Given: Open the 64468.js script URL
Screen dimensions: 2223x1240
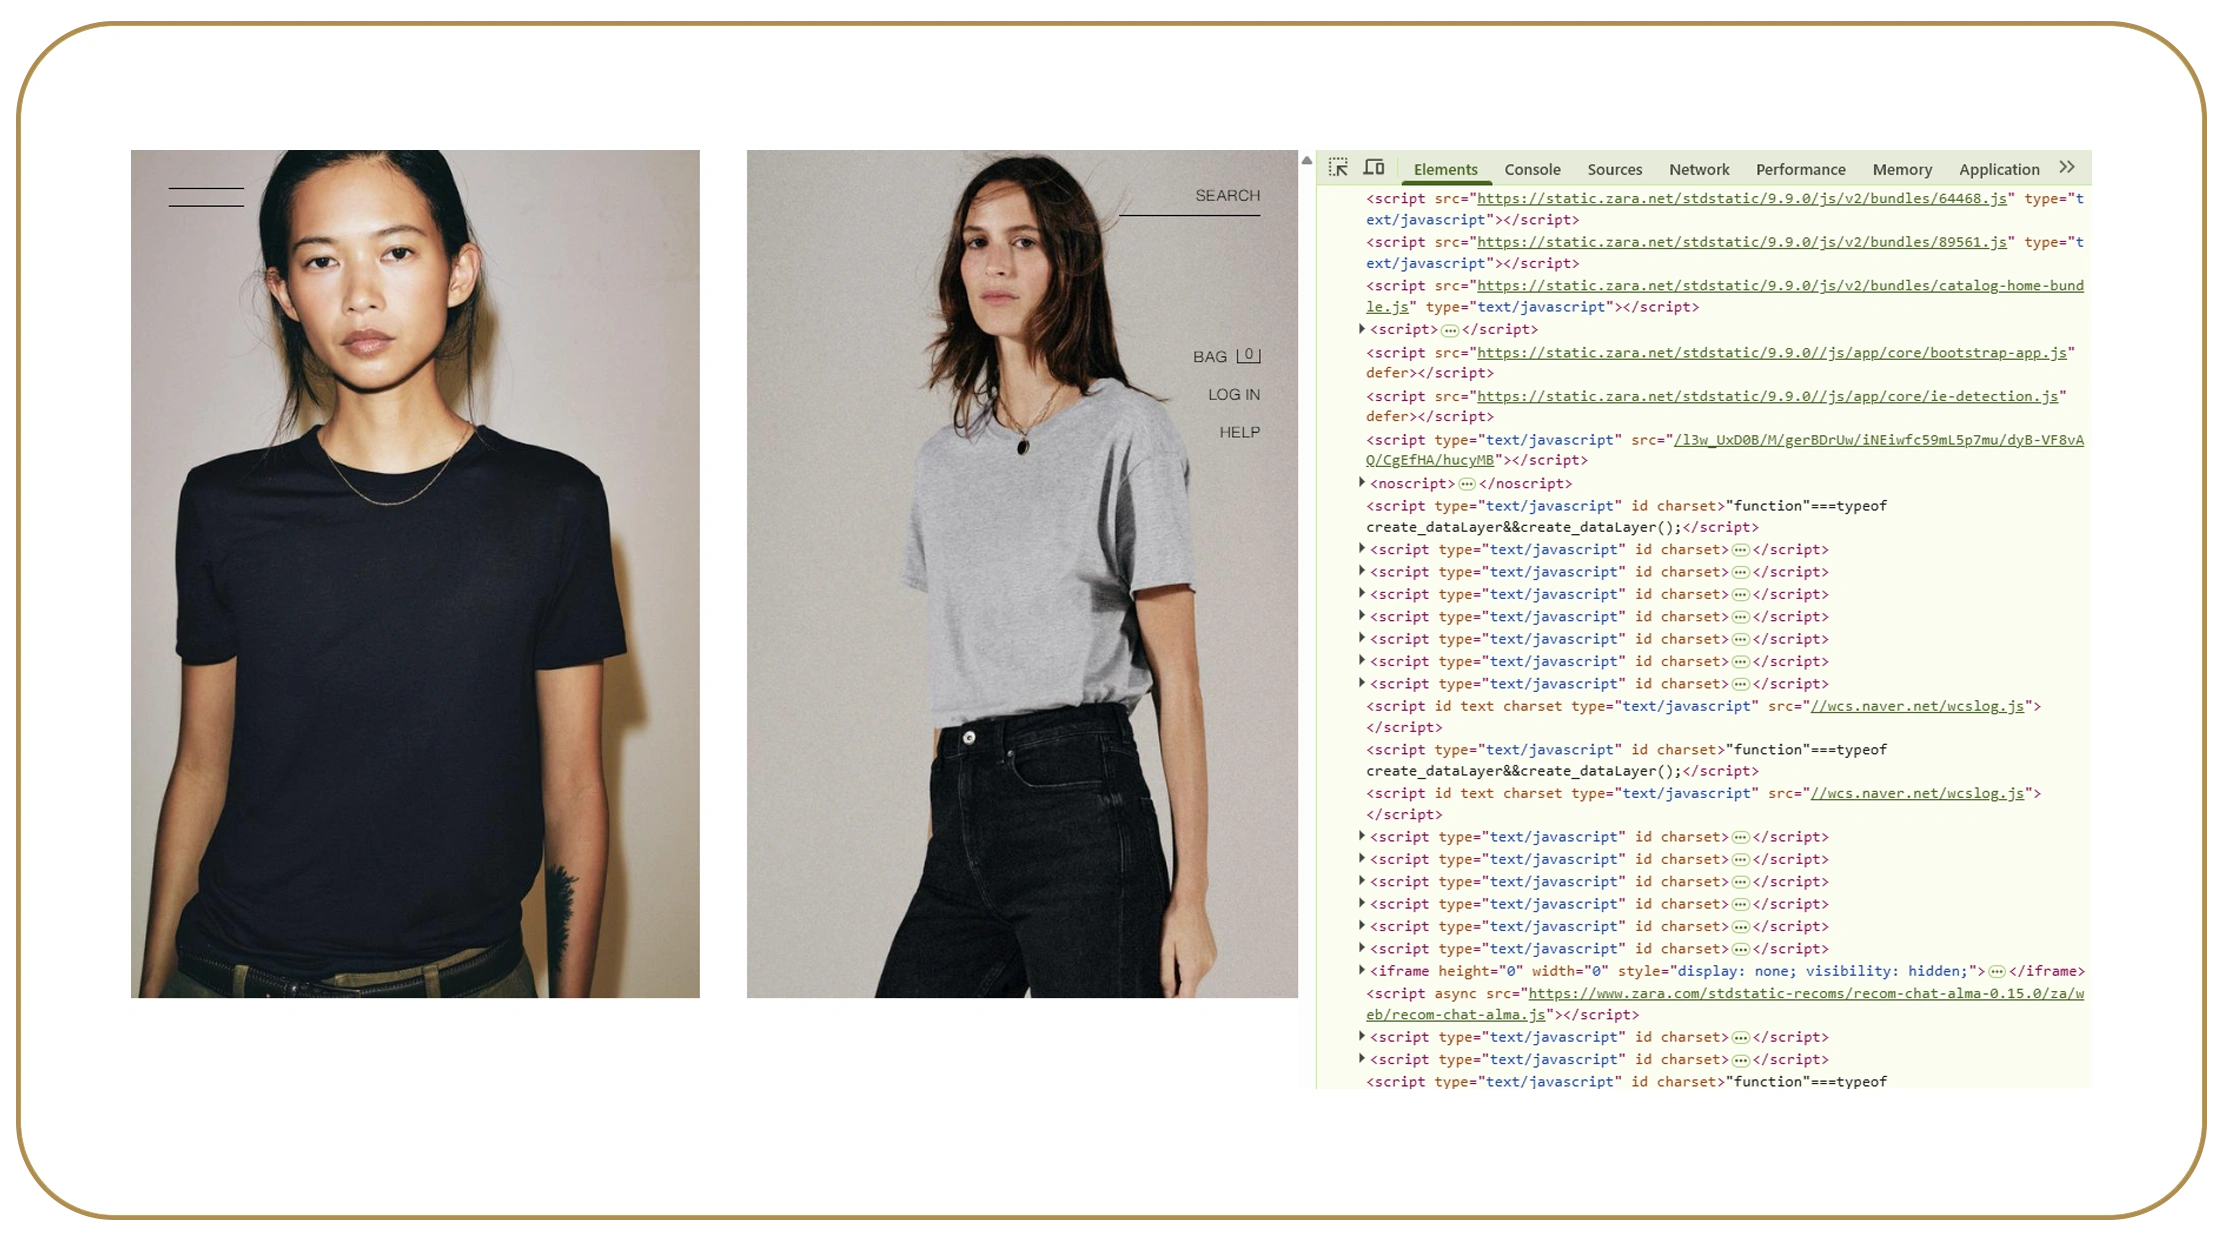Looking at the screenshot, I should pyautogui.click(x=1741, y=198).
